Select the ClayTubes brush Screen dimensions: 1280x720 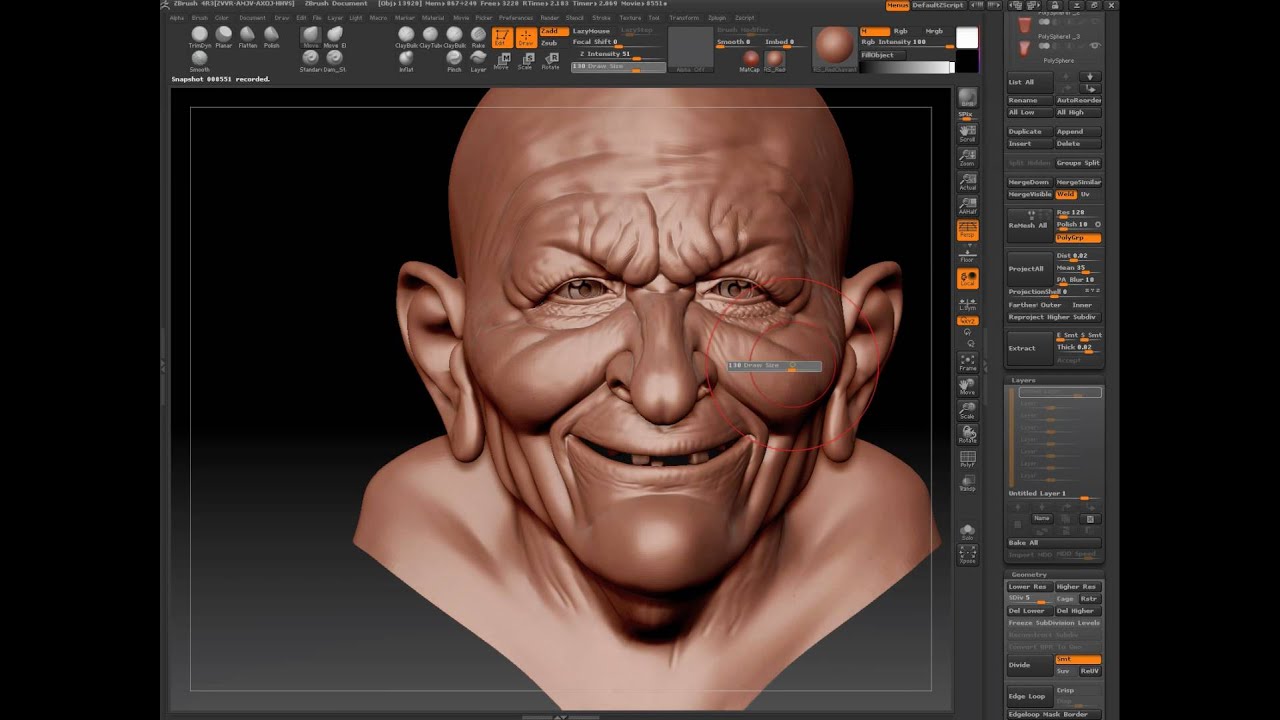[430, 37]
